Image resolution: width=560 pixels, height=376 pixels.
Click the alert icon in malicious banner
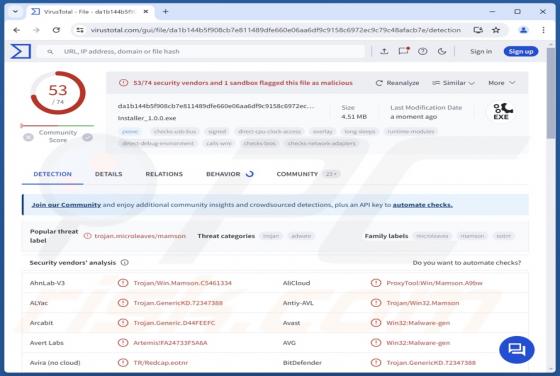click(x=123, y=83)
